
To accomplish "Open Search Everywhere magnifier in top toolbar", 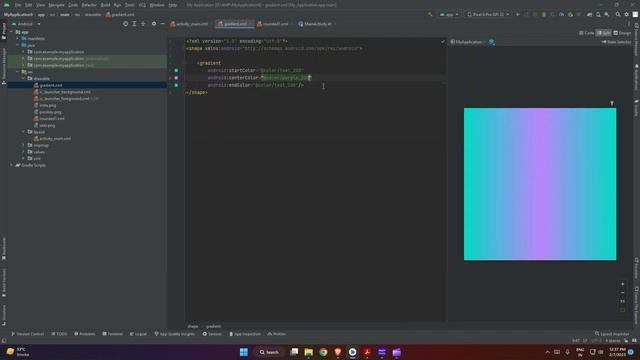I will click(618, 14).
